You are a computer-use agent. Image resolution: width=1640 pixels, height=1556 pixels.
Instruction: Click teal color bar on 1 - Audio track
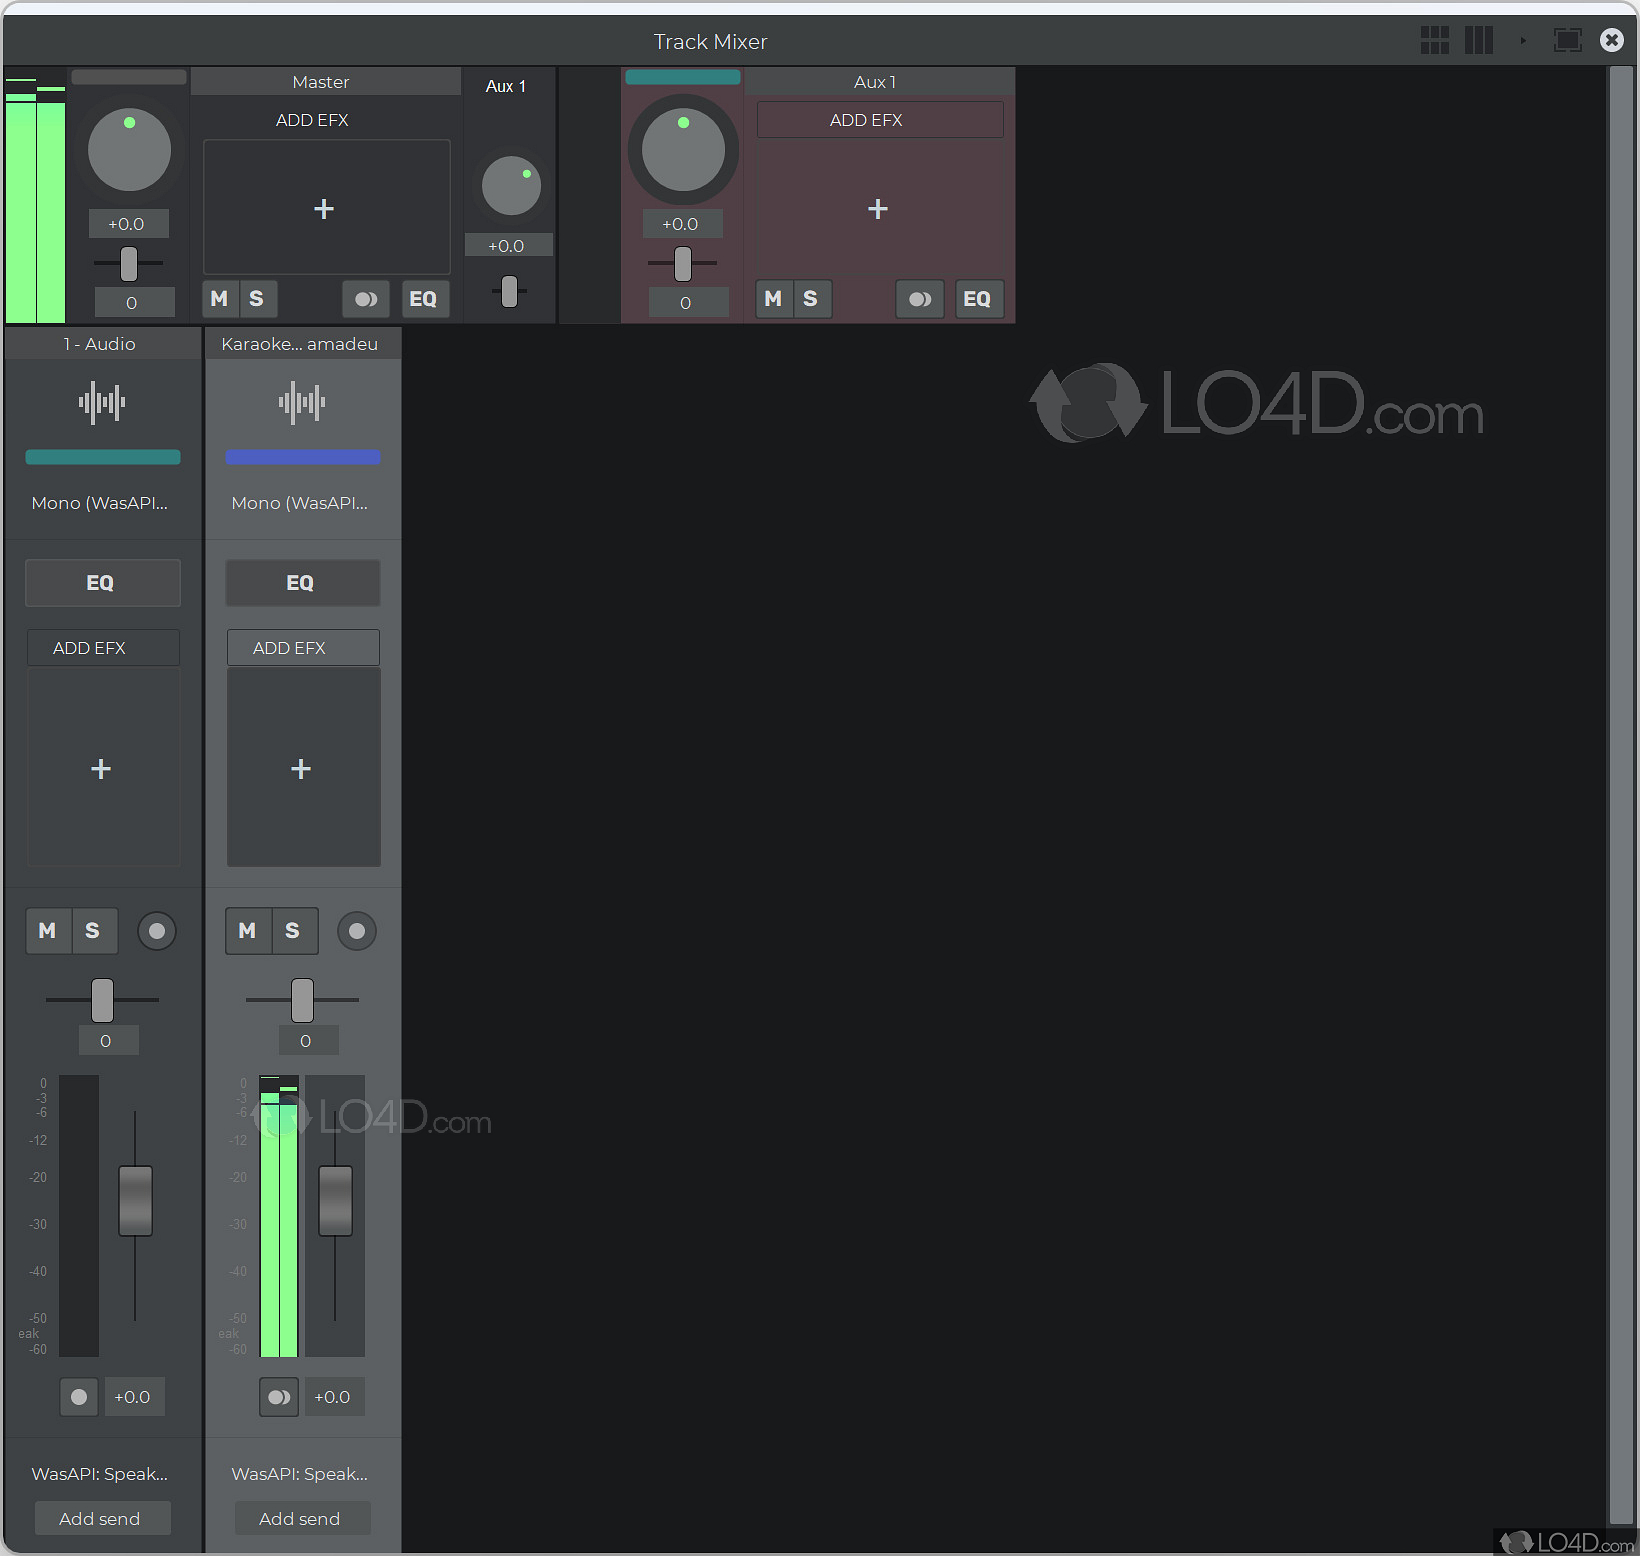coord(103,457)
